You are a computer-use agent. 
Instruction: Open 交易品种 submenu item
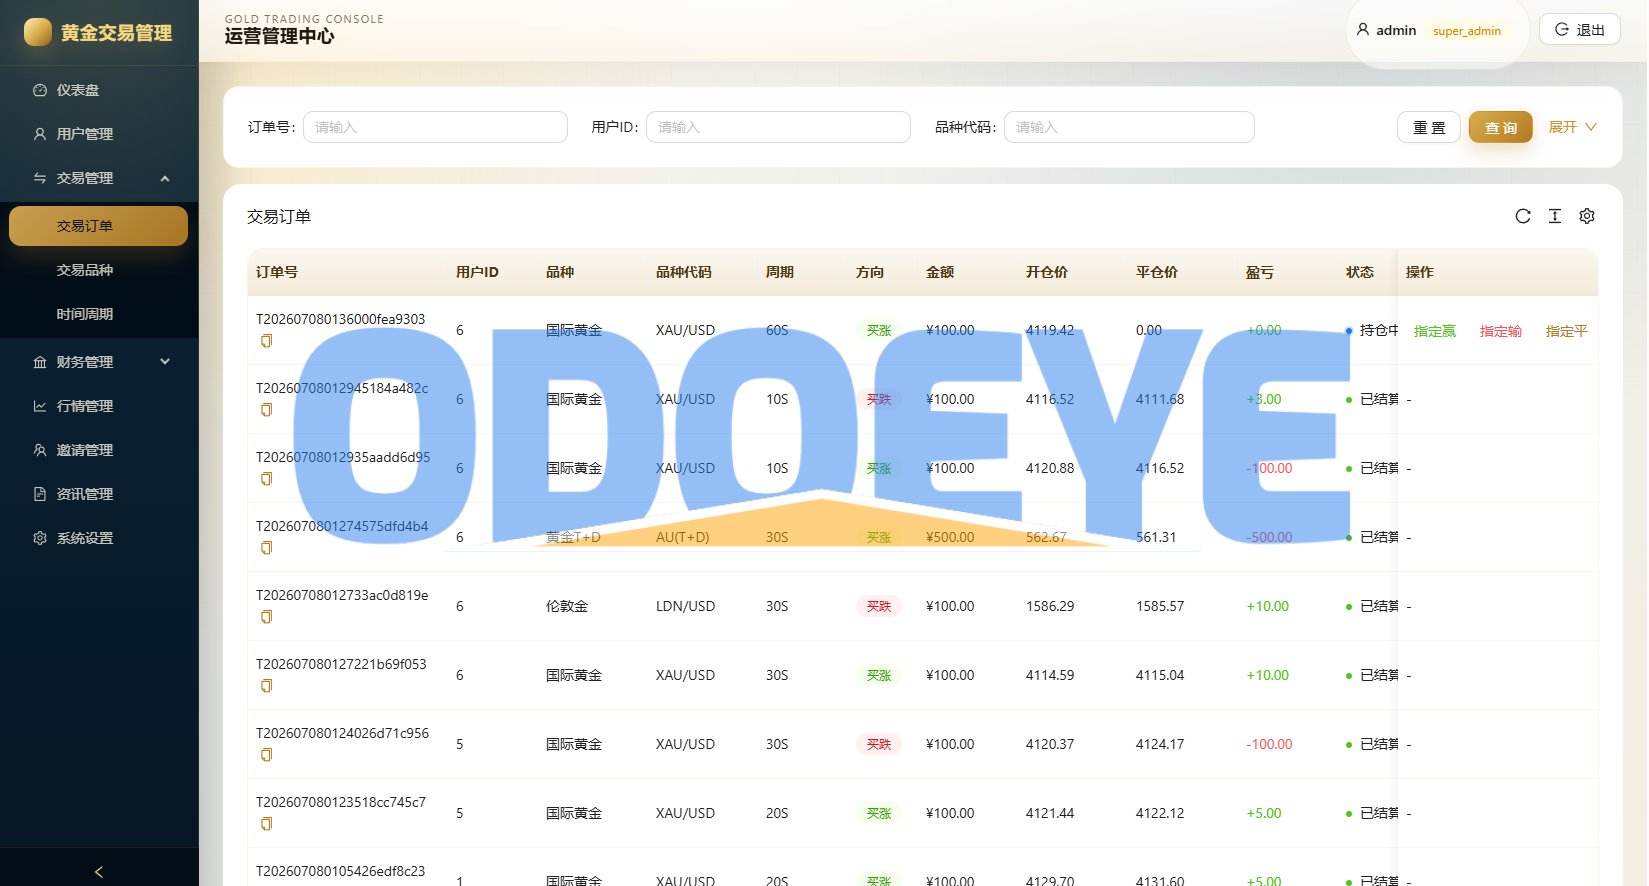(x=99, y=270)
